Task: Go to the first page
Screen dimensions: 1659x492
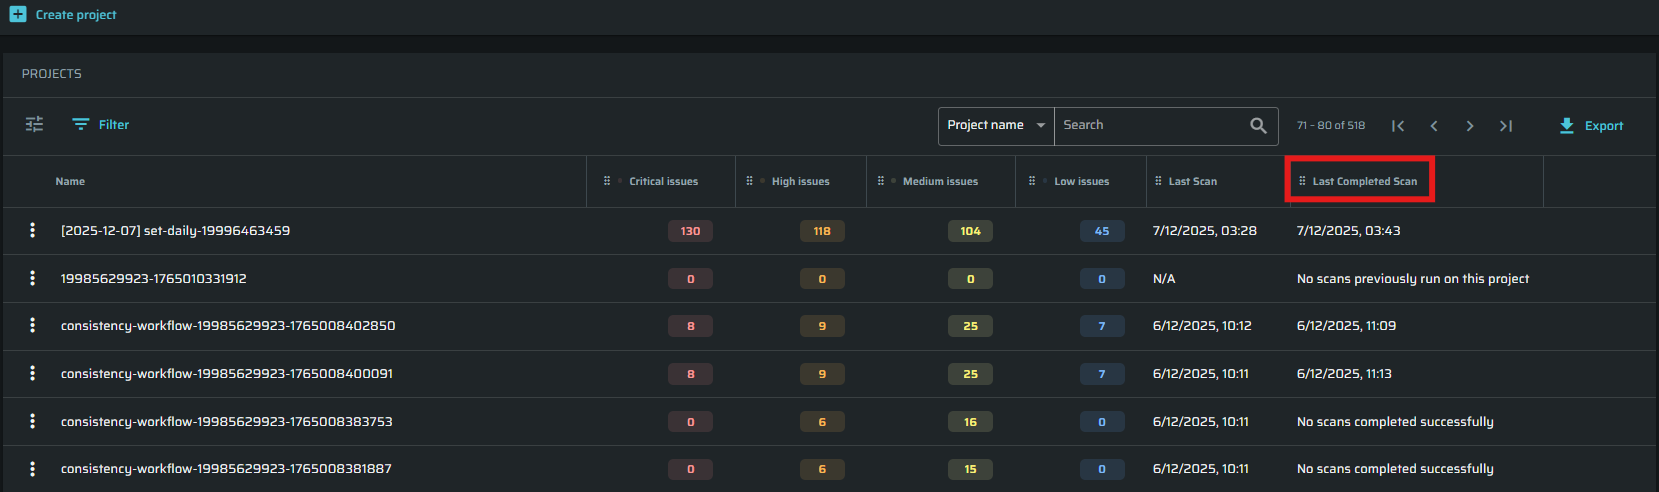Action: (x=1398, y=126)
